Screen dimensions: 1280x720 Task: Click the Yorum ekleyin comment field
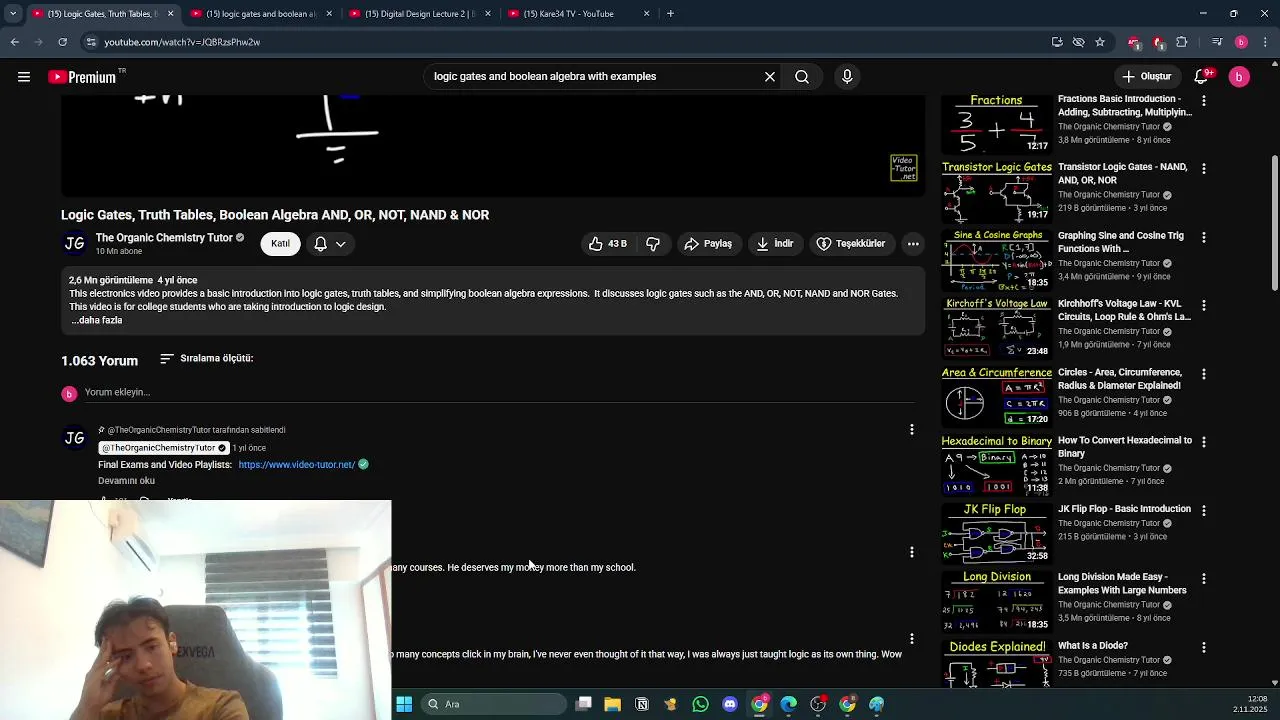click(x=500, y=393)
